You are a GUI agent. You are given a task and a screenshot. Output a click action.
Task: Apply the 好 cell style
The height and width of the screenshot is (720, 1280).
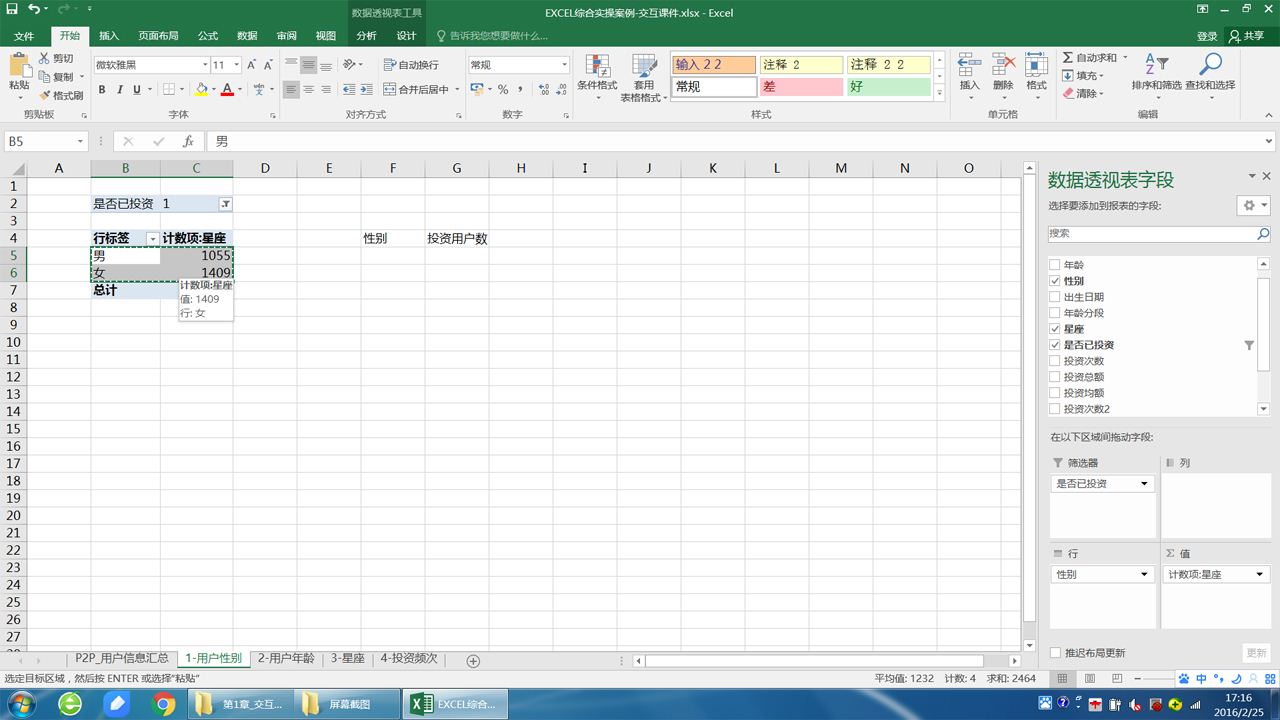point(889,87)
